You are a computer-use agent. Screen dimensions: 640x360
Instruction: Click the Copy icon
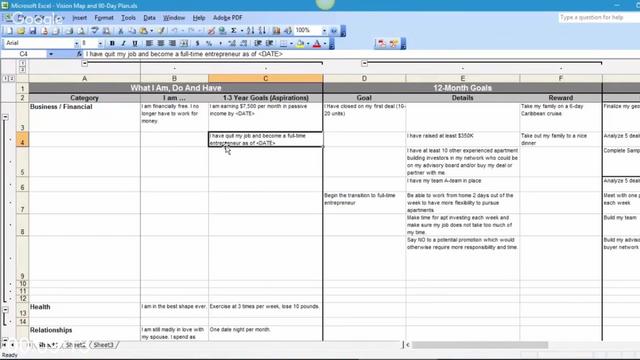pyautogui.click(x=132, y=31)
